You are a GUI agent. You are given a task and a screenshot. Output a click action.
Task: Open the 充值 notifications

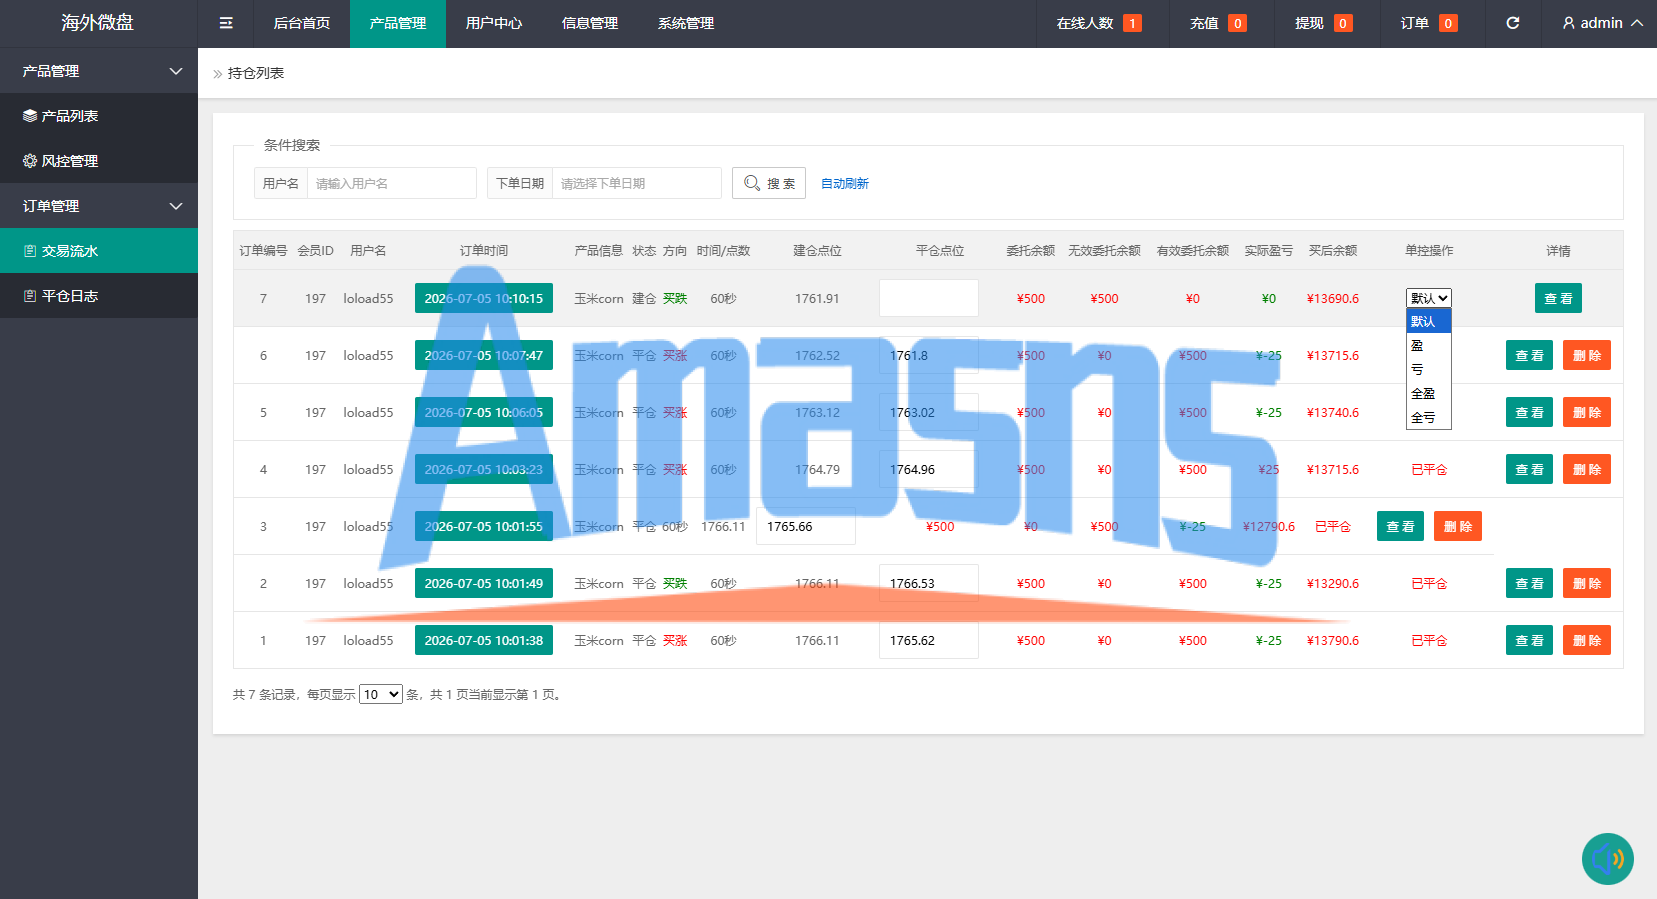pos(1218,23)
